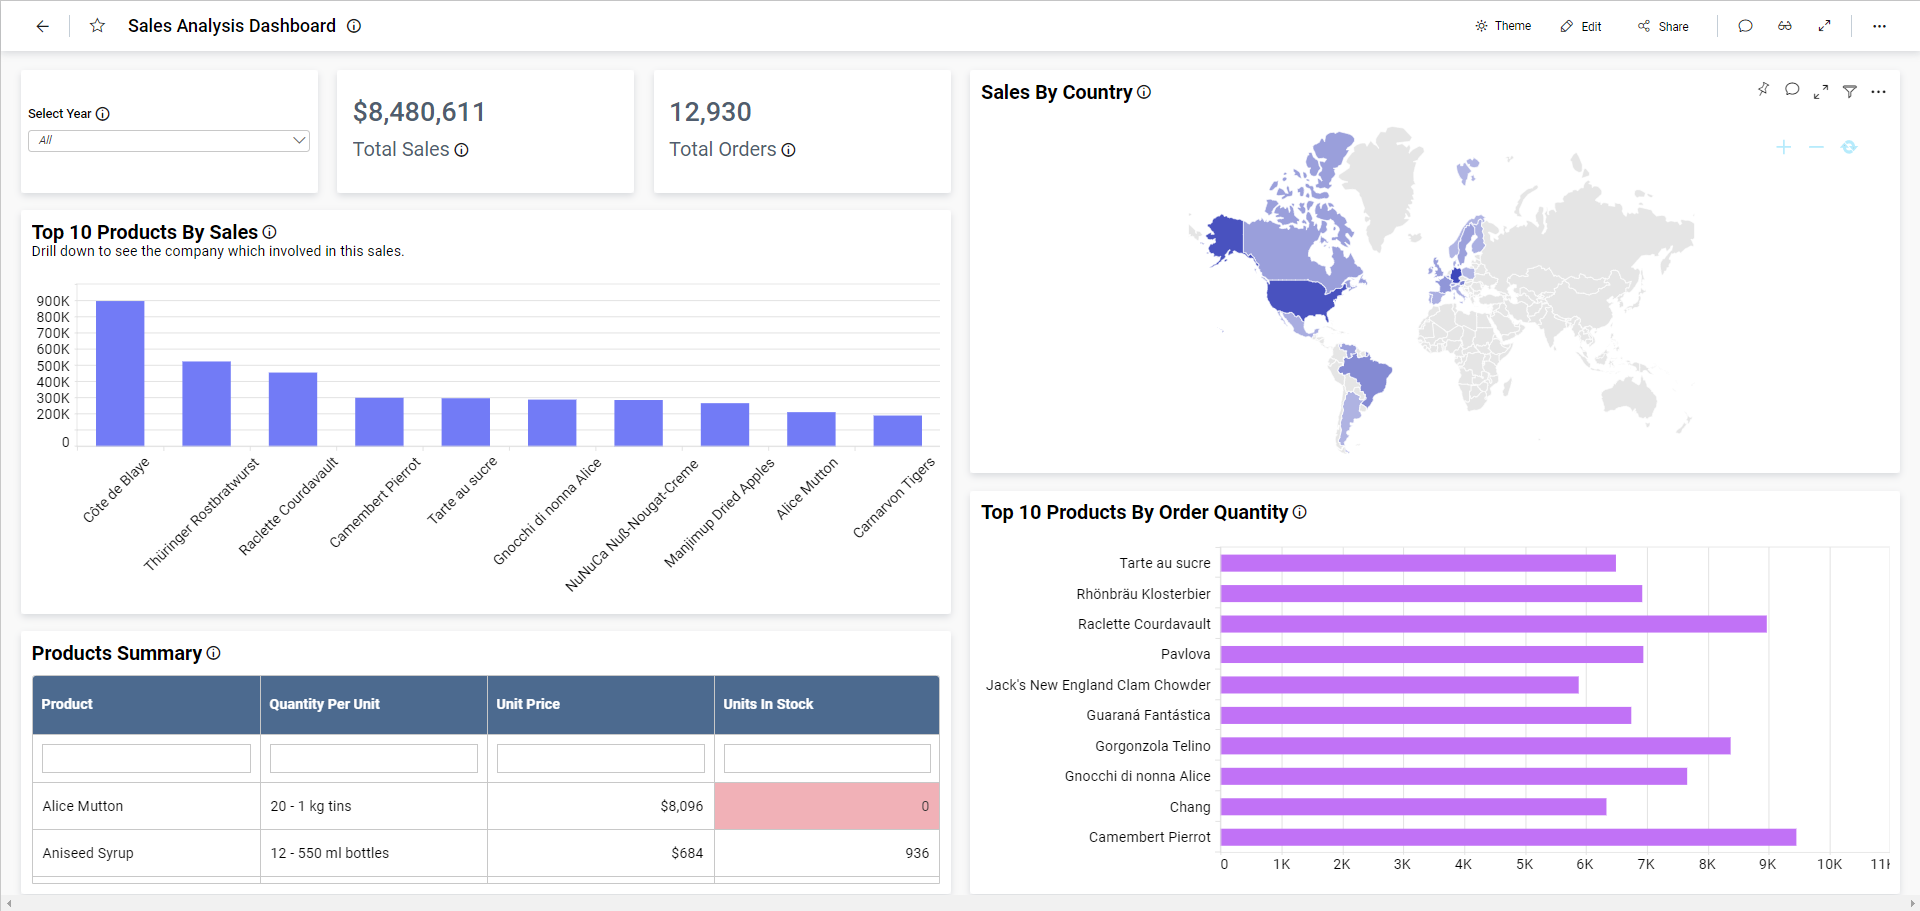
Task: Focus the Units In Stock filter field
Action: [x=827, y=758]
